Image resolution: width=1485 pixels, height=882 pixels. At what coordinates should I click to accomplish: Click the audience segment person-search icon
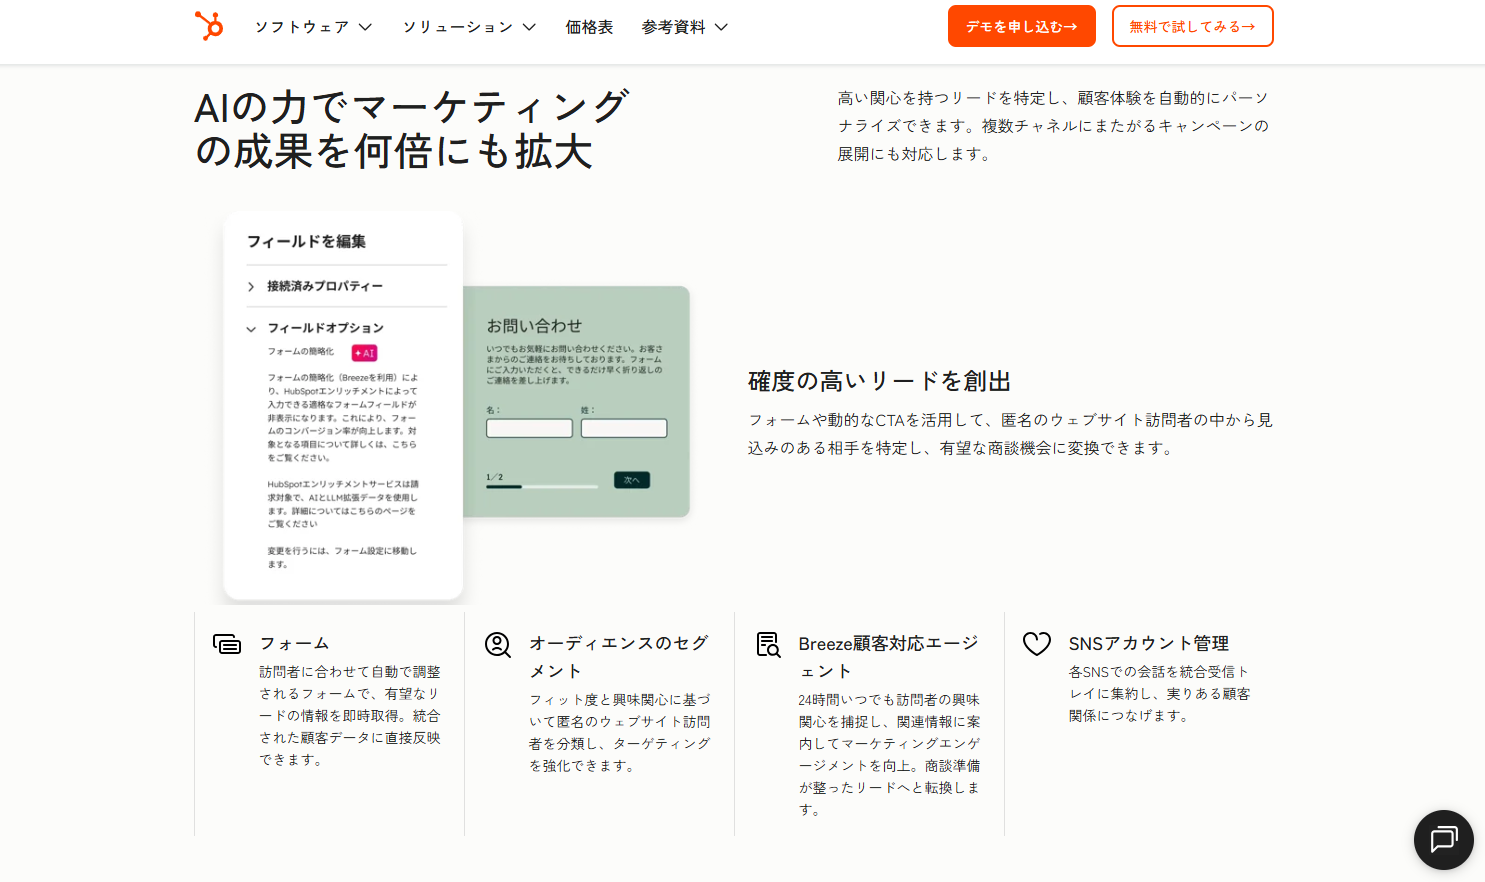(x=498, y=645)
